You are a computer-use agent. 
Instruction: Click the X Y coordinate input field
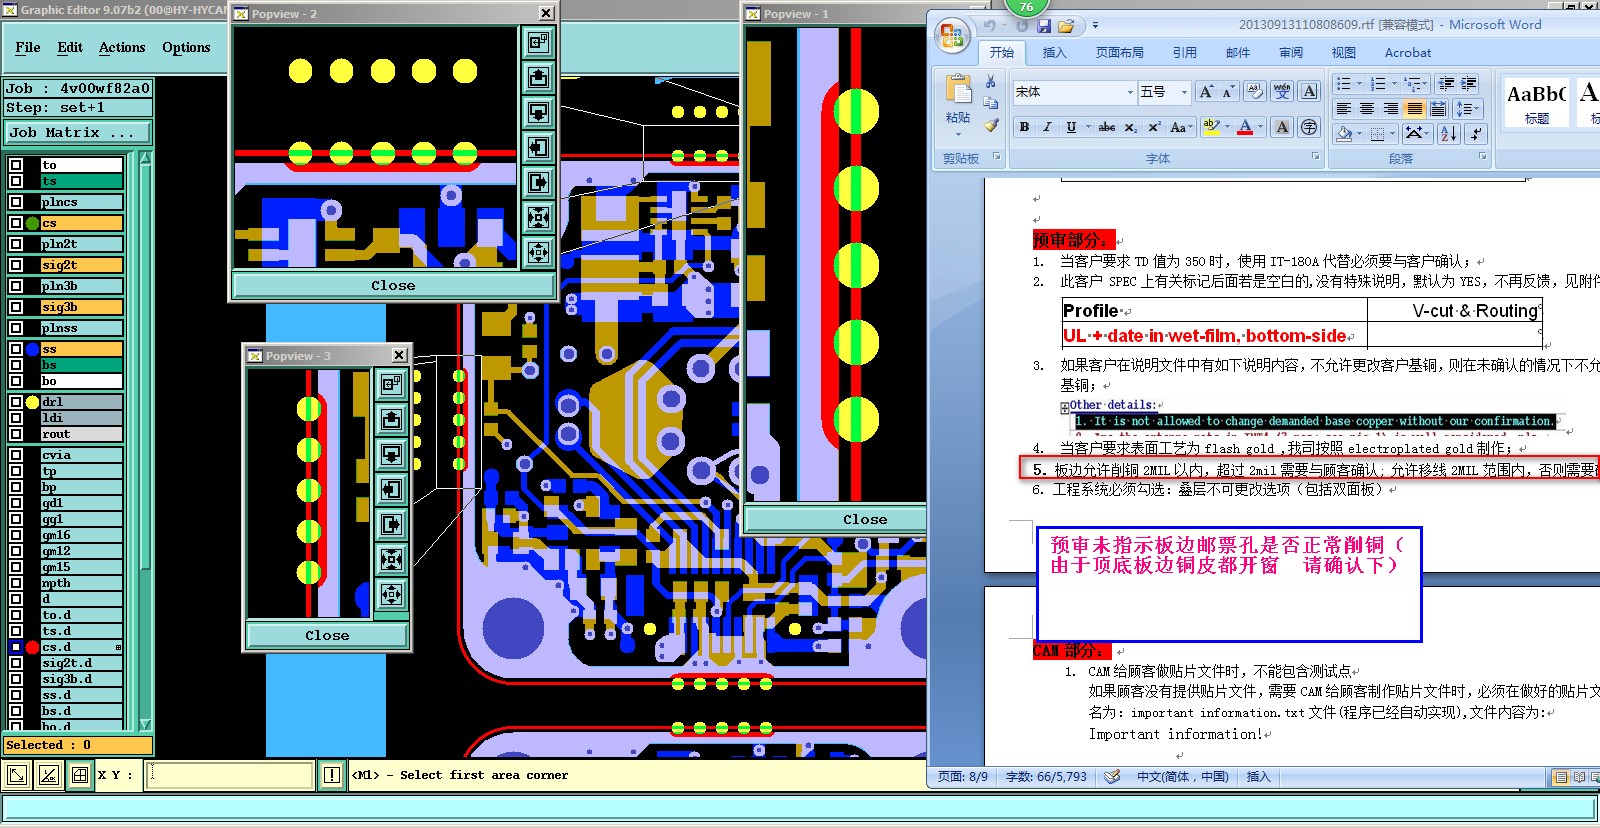(230, 775)
